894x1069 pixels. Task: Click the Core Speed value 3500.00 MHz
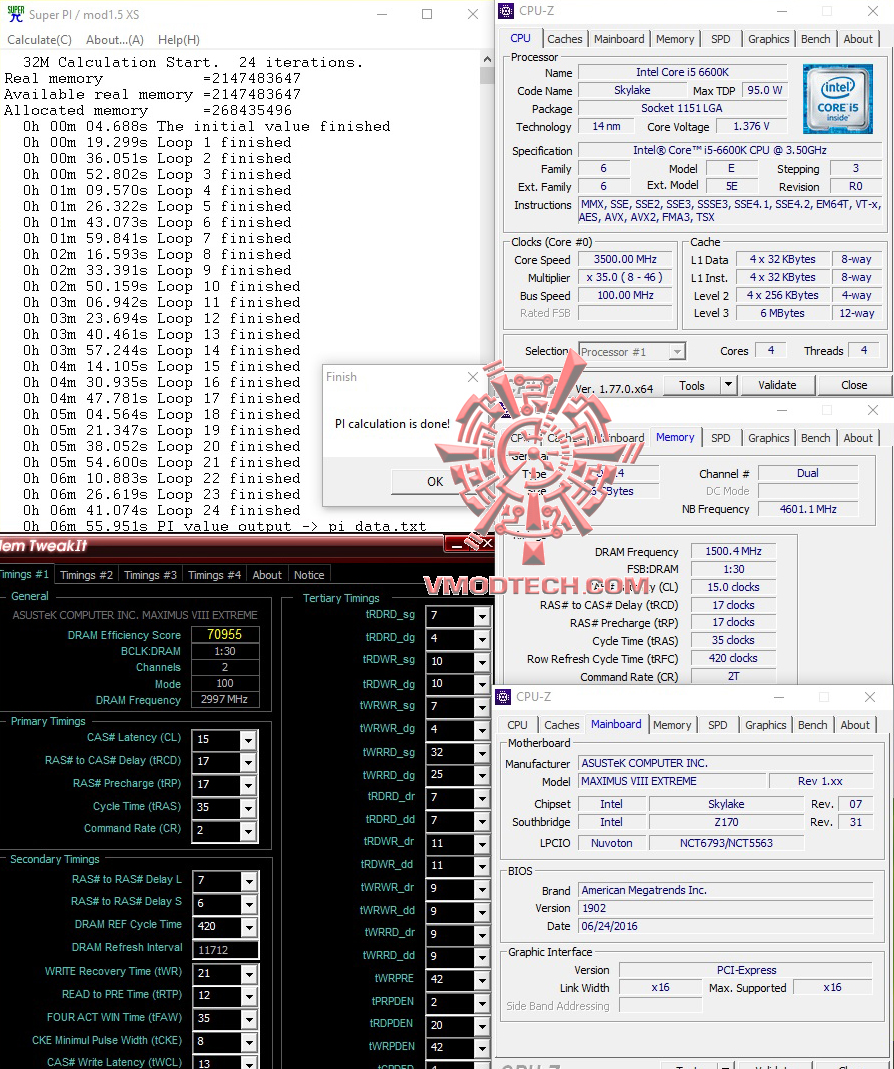(x=625, y=260)
